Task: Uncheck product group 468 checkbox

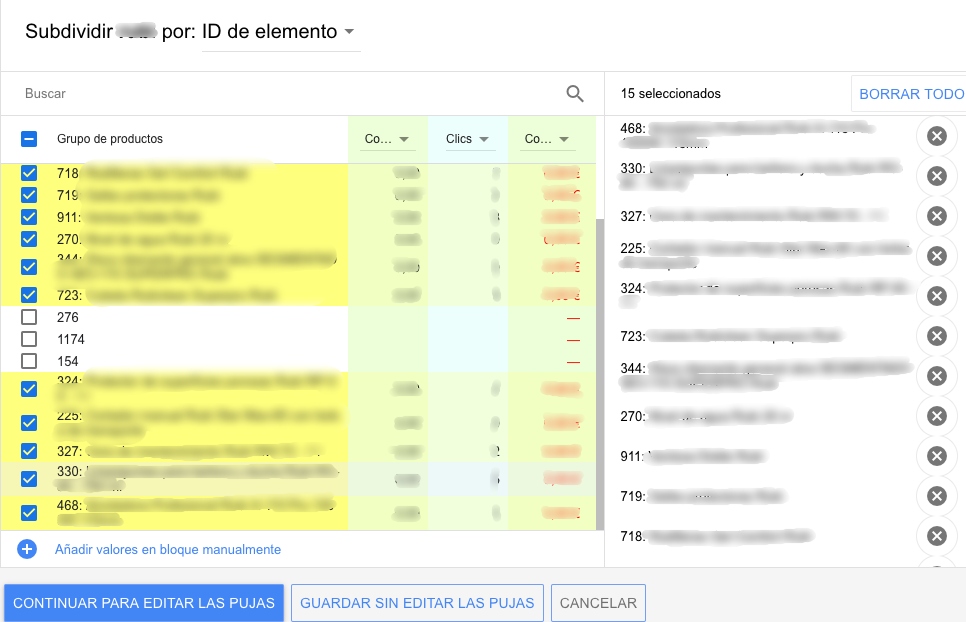Action: click(x=29, y=512)
